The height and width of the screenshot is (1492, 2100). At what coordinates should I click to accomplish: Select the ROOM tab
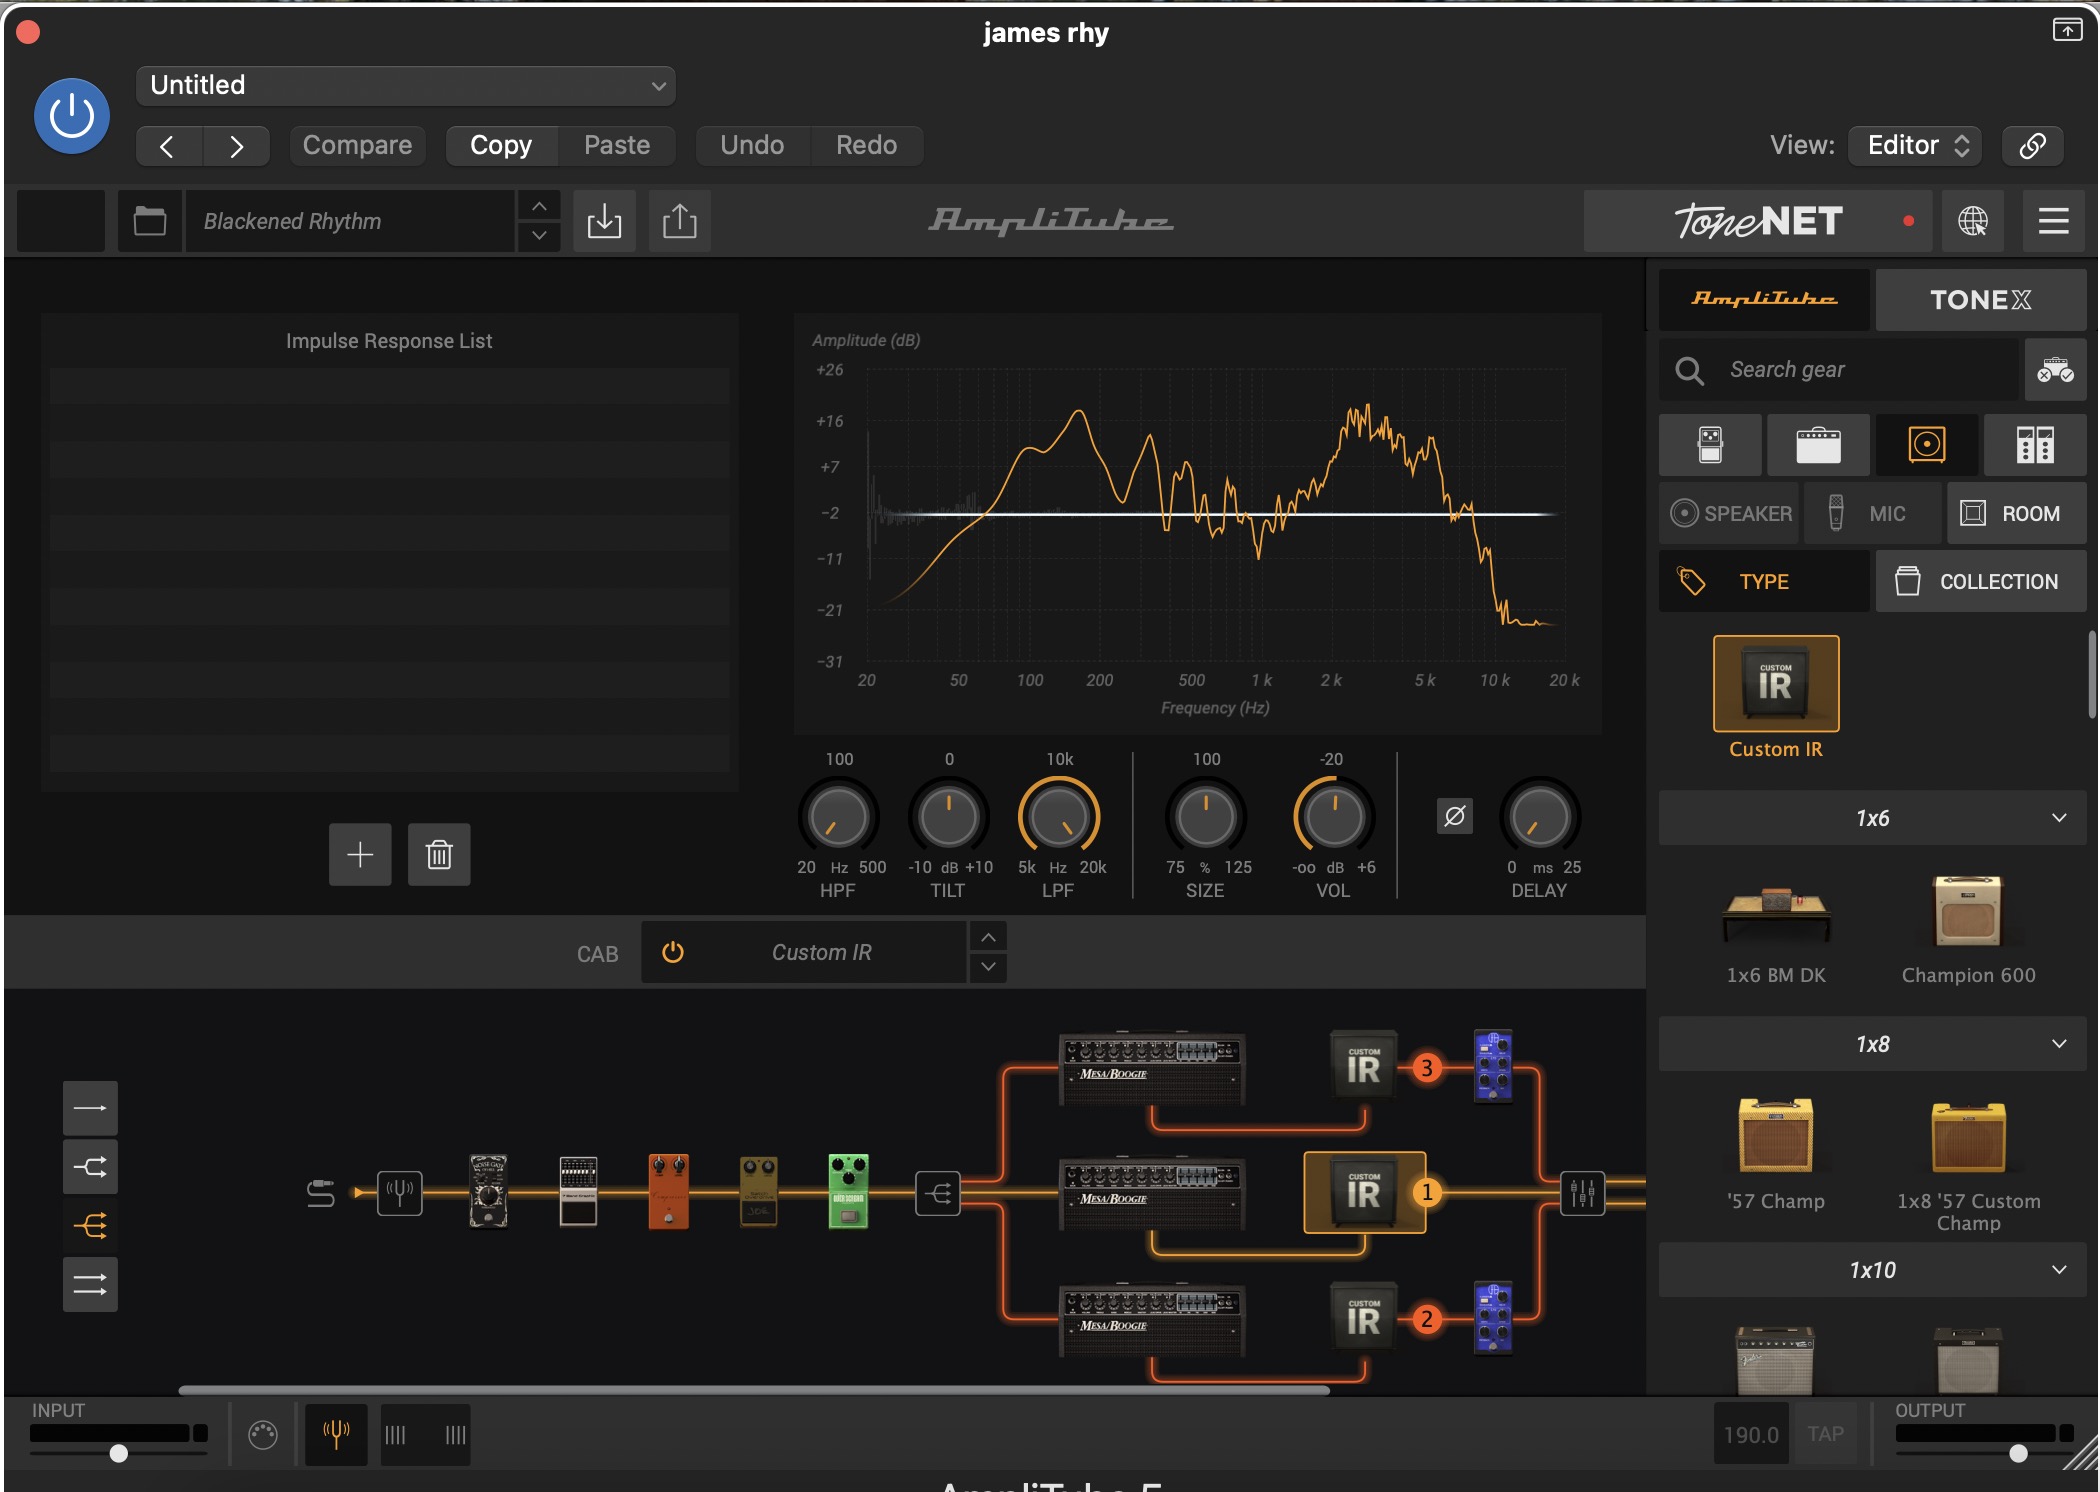[x=2017, y=514]
